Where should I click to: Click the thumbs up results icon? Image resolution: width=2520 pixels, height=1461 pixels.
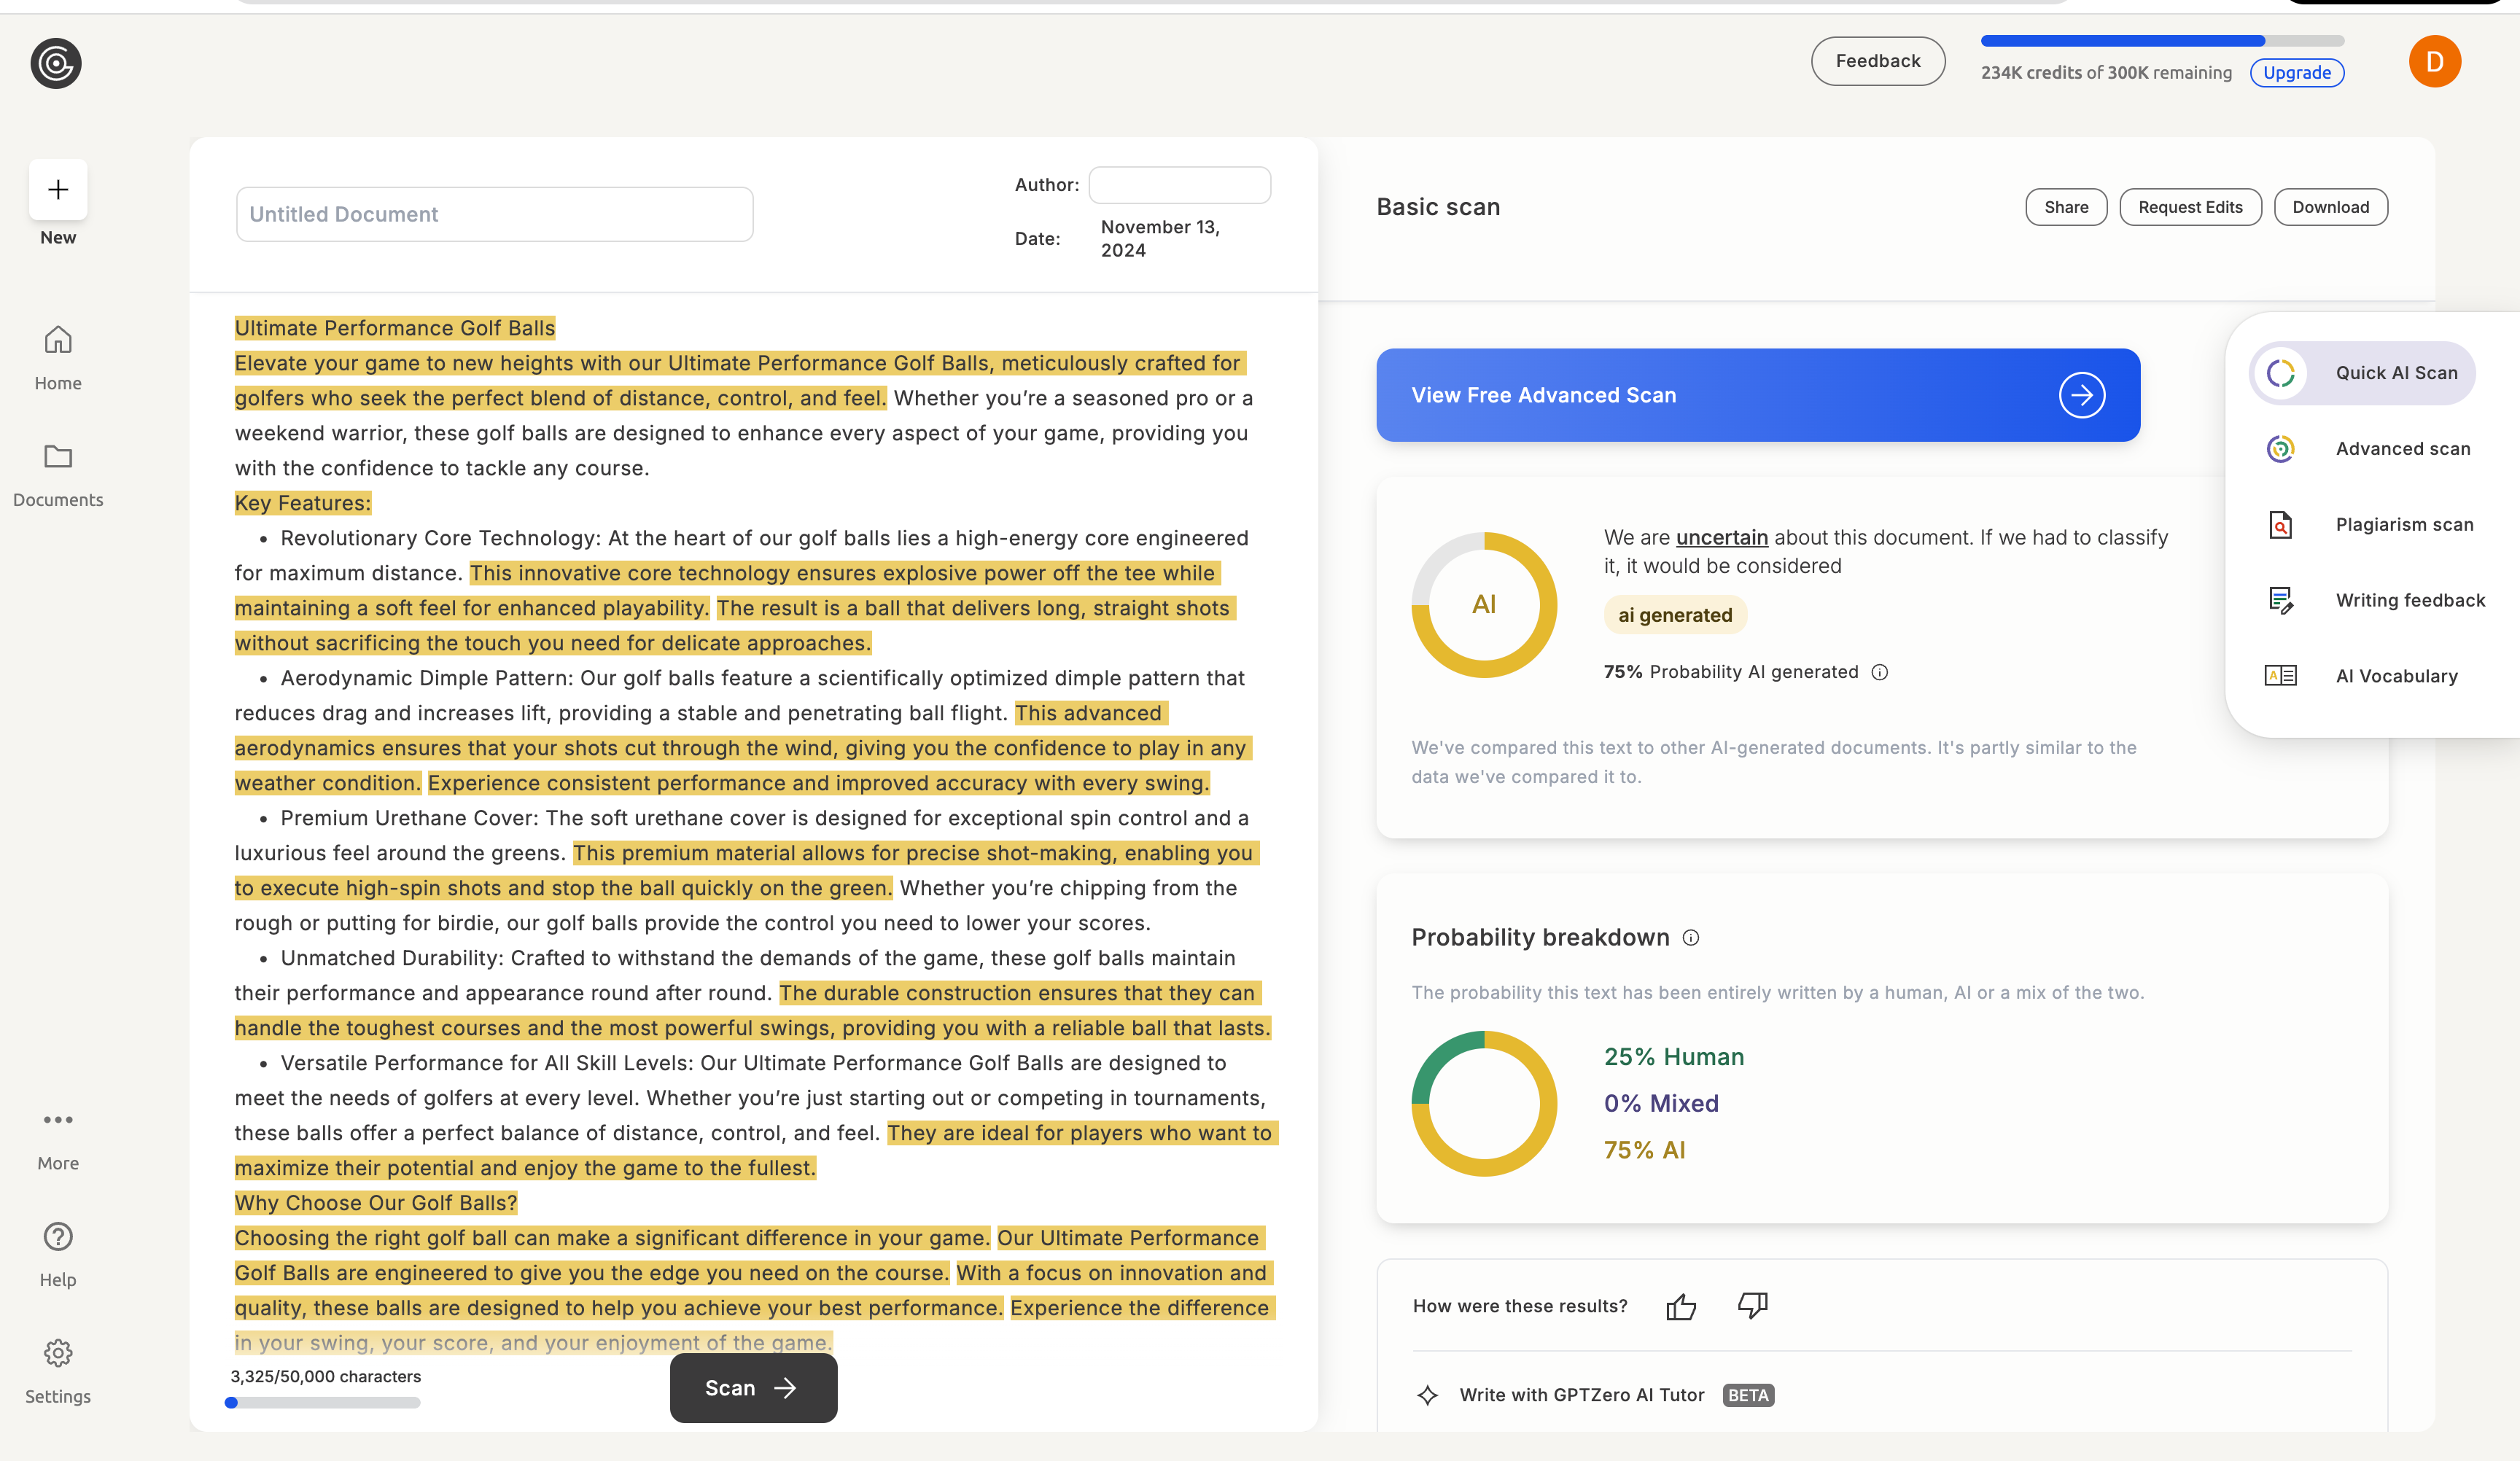(x=1681, y=1306)
